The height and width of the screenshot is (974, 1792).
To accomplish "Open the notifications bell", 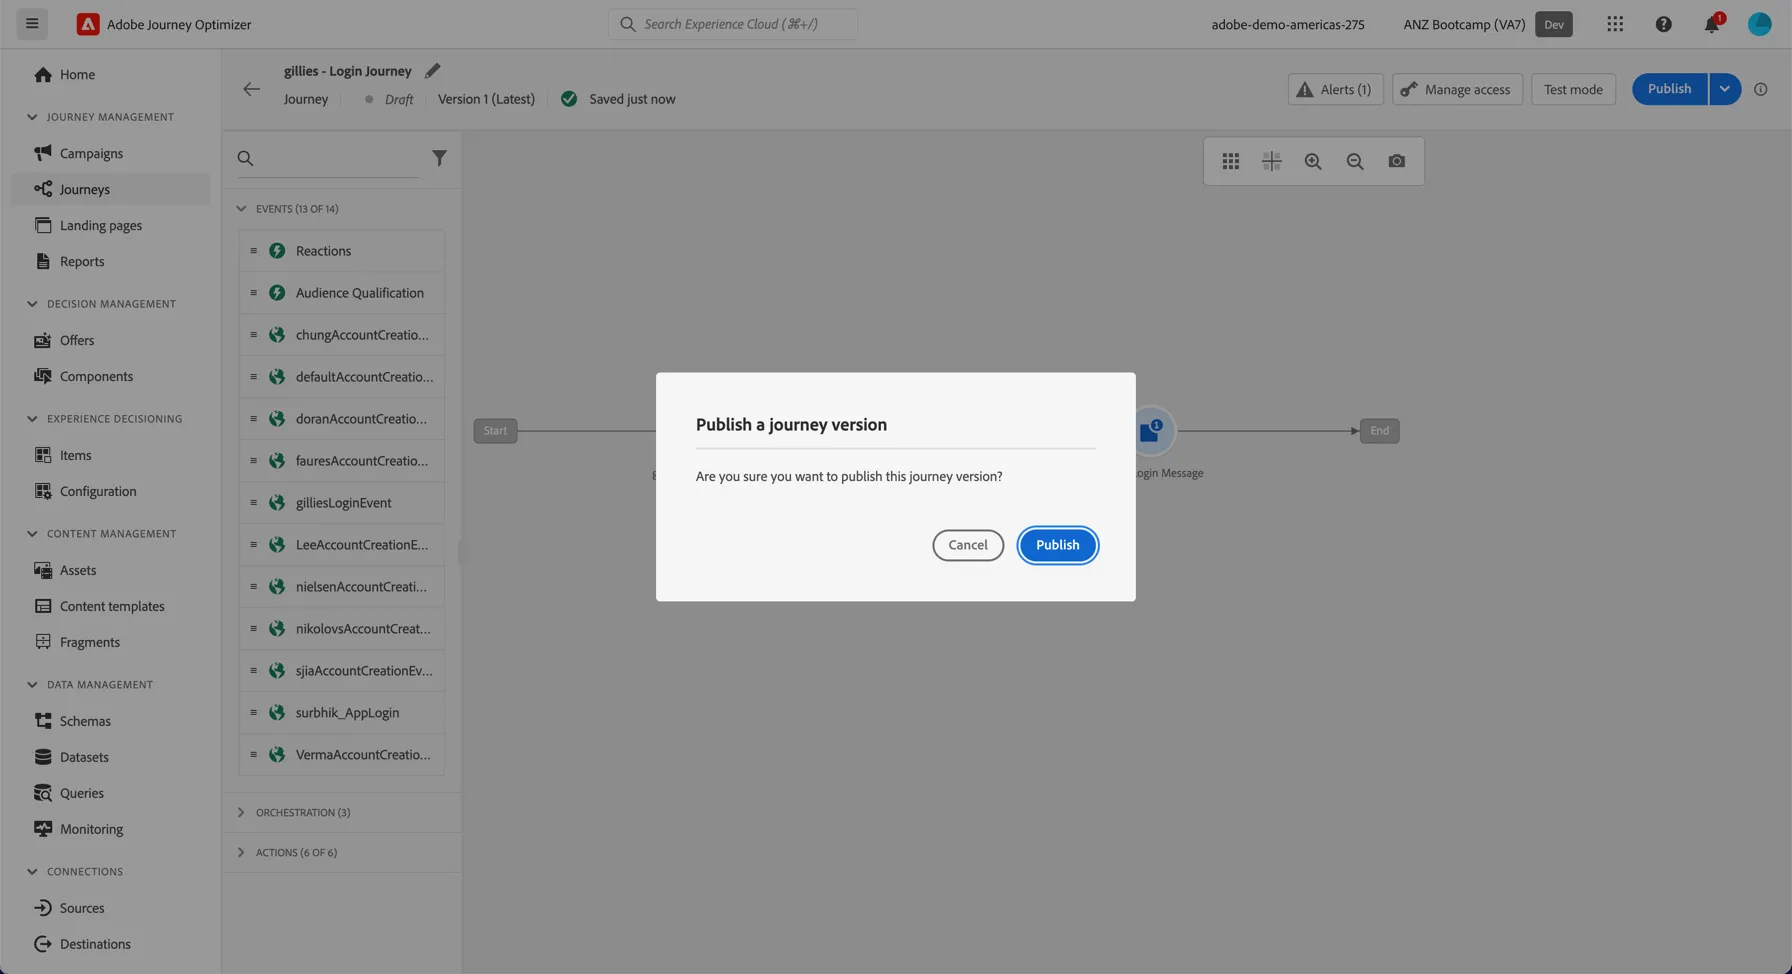I will coord(1712,24).
